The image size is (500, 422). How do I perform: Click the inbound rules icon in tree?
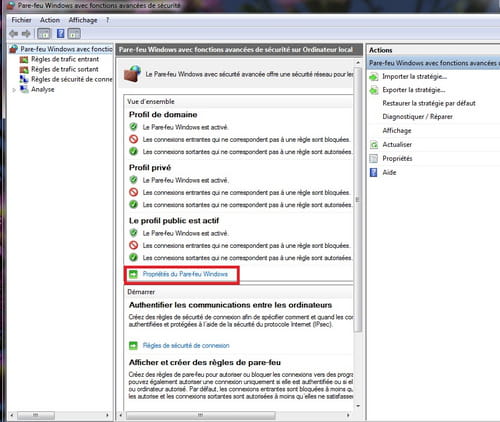coord(24,60)
